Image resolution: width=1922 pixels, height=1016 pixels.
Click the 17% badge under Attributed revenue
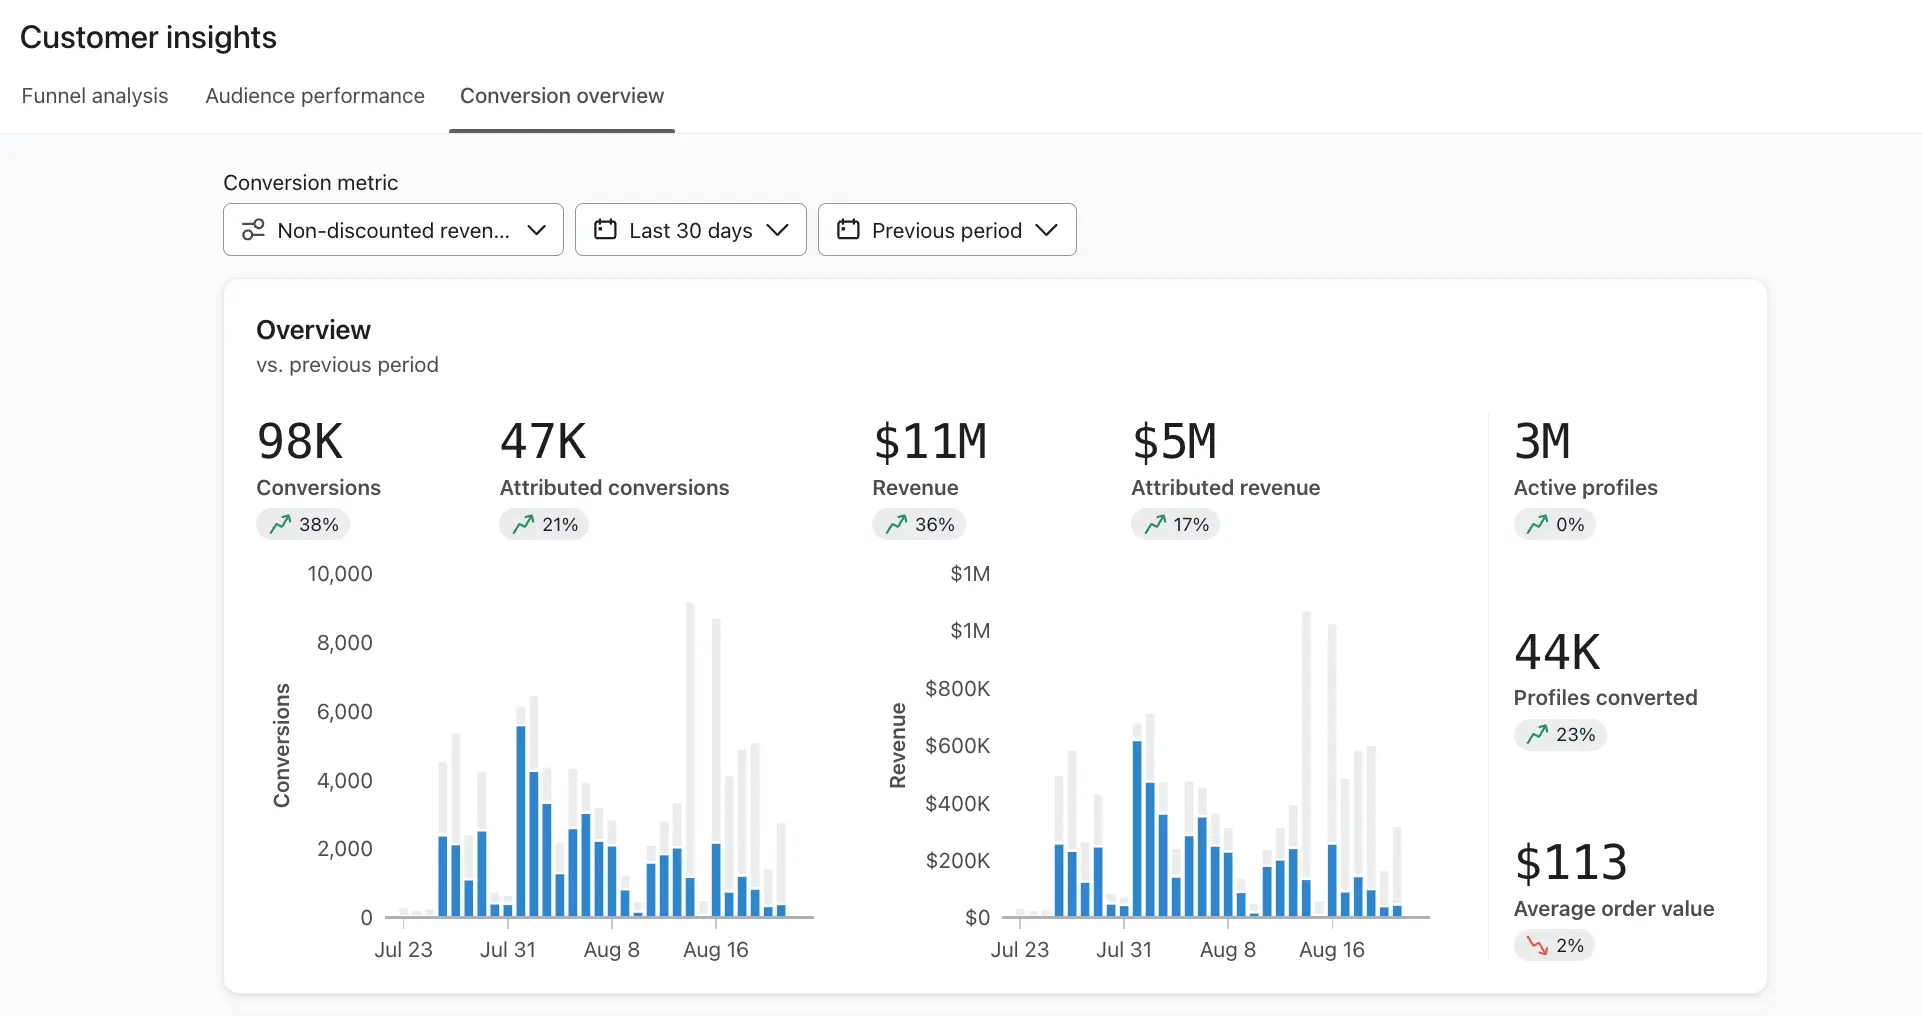point(1176,524)
